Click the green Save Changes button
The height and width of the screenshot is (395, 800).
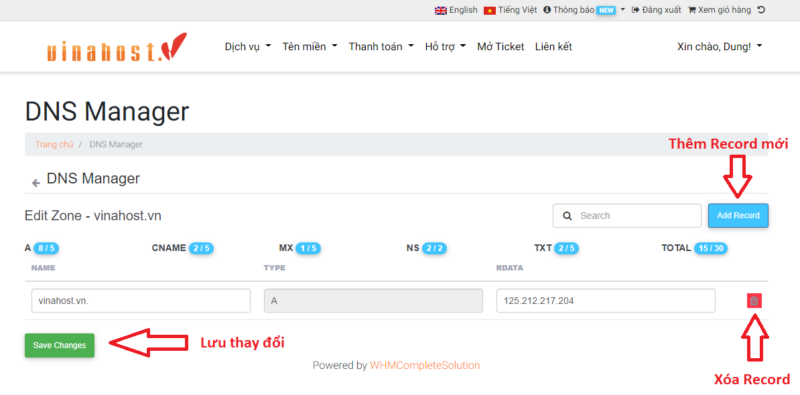[x=59, y=345]
